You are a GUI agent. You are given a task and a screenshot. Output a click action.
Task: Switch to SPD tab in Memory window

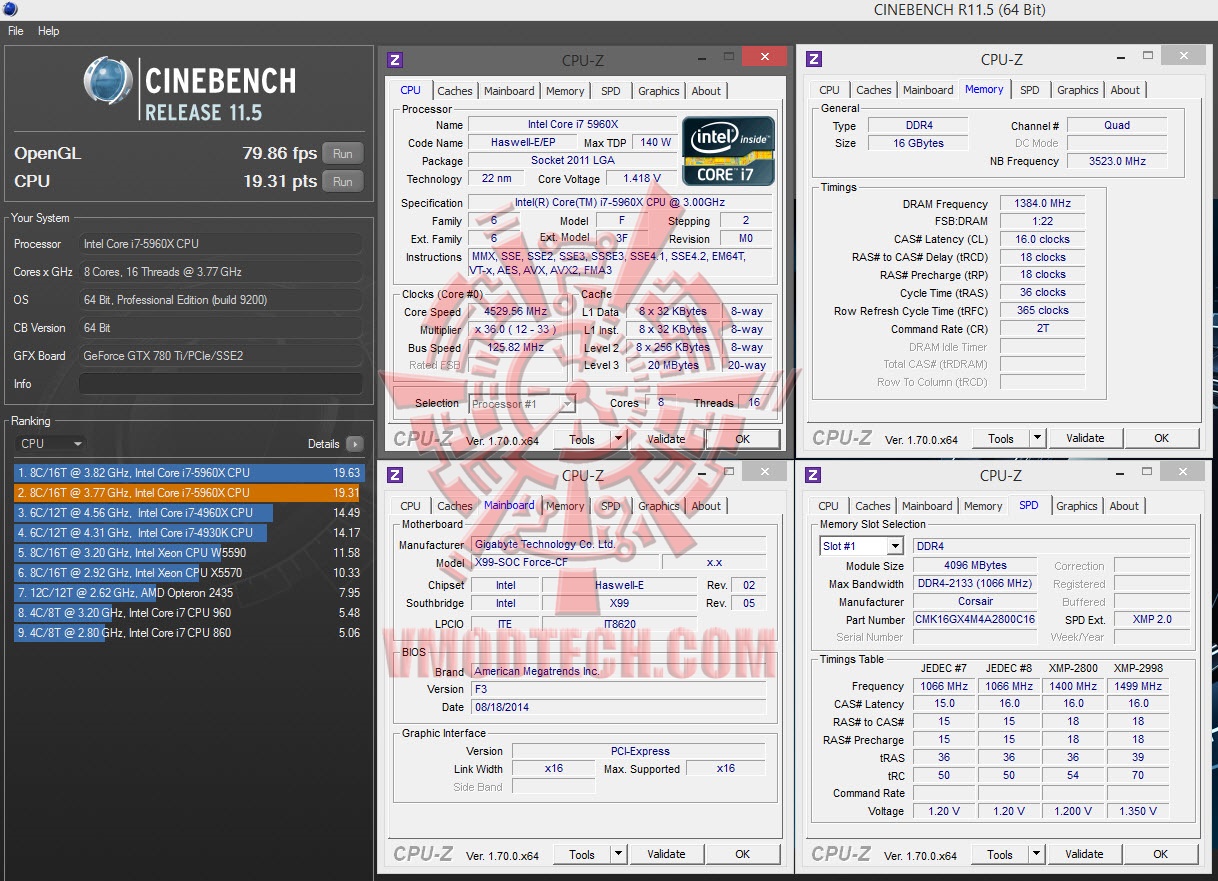coord(1029,90)
